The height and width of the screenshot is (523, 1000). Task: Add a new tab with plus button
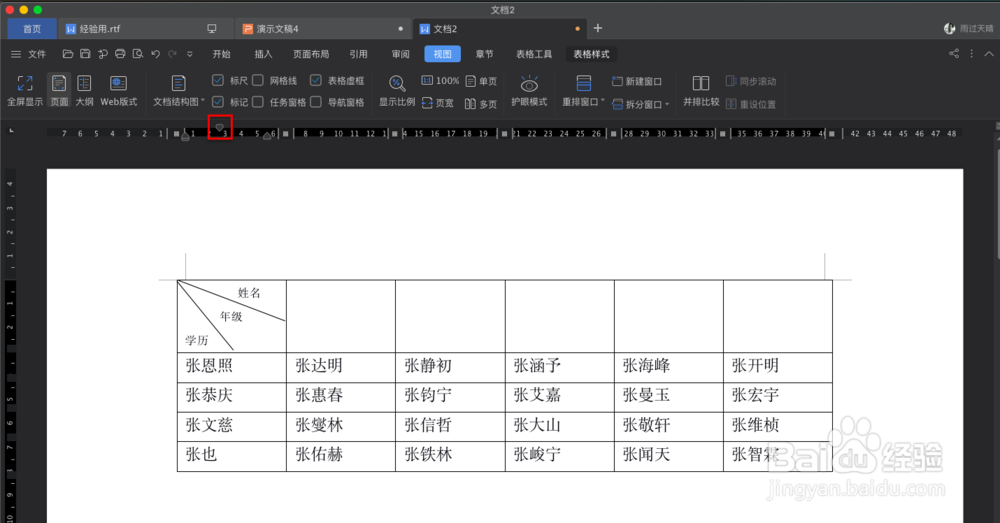(x=598, y=28)
